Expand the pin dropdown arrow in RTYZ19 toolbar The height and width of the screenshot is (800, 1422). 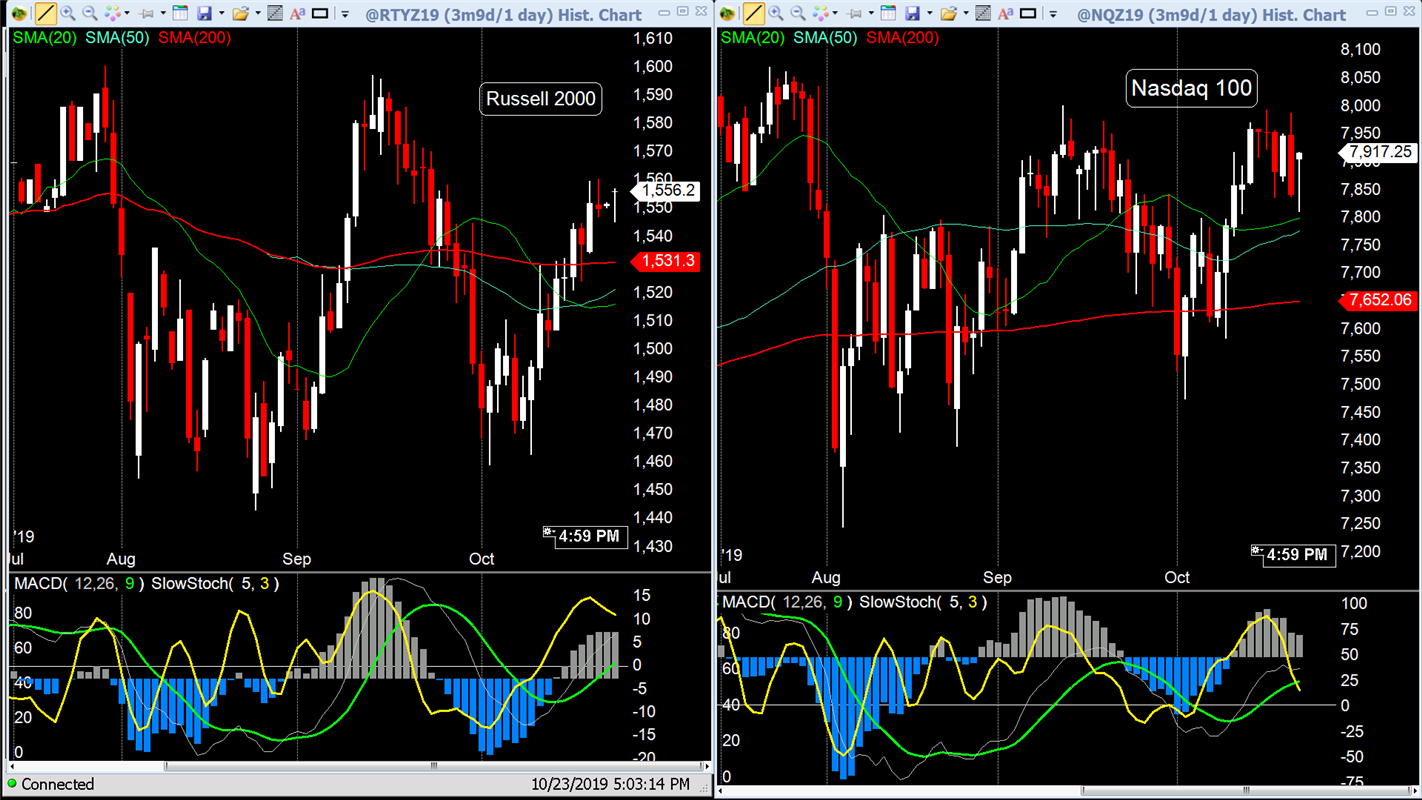pos(163,13)
